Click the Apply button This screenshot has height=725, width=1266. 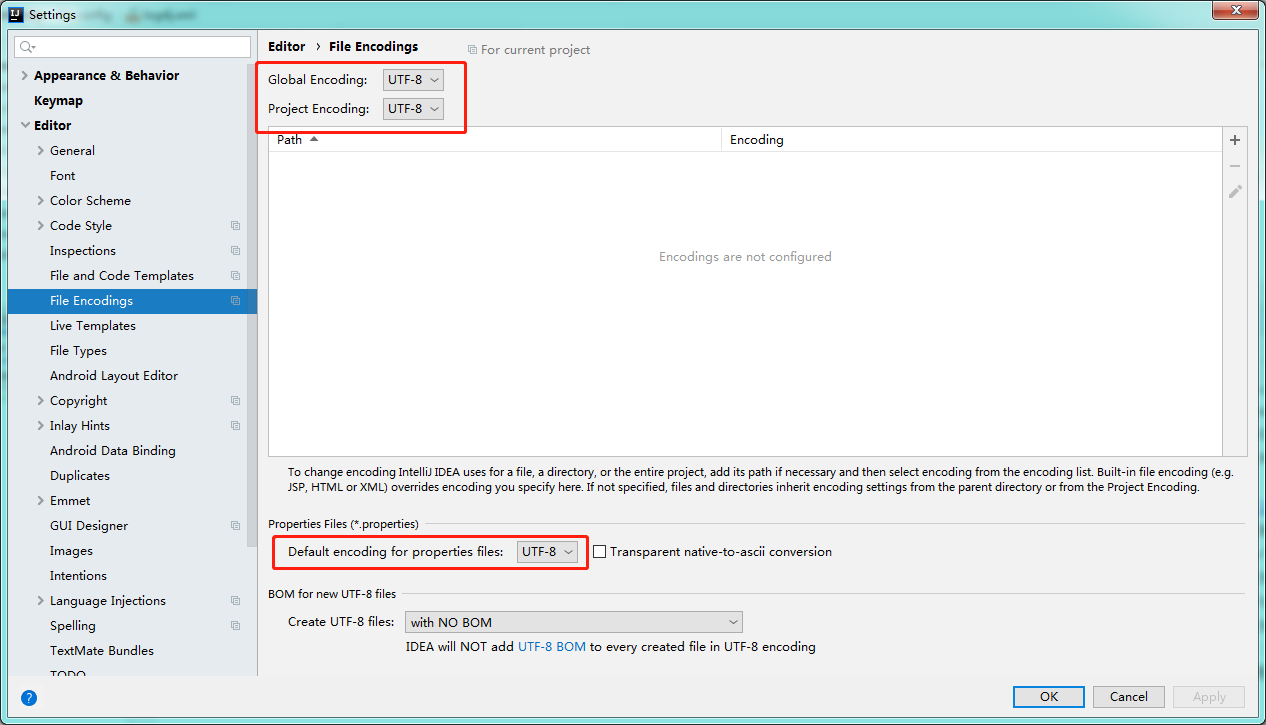click(x=1209, y=697)
